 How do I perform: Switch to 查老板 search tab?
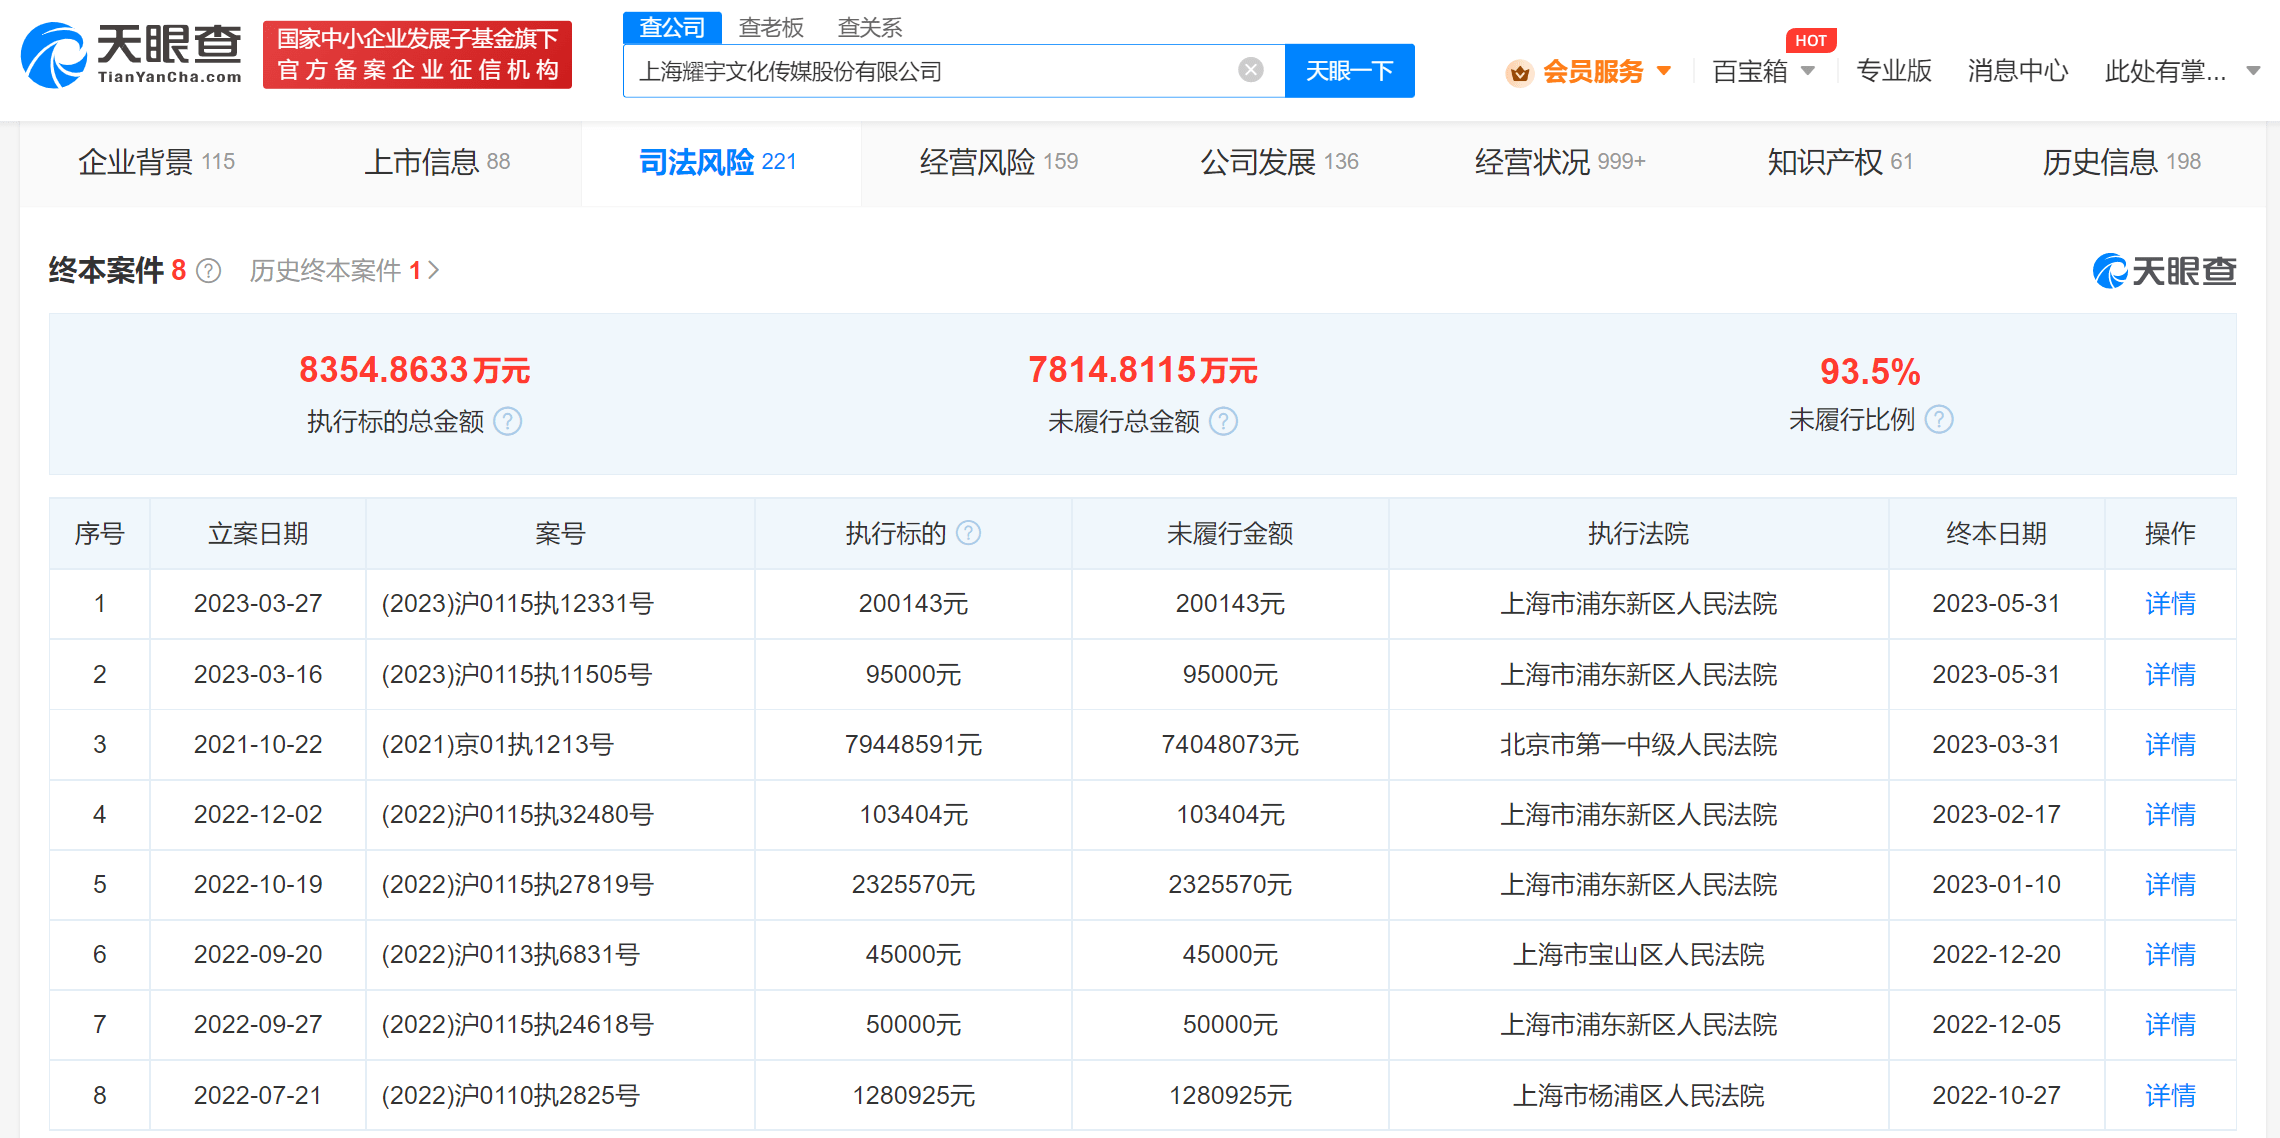pyautogui.click(x=771, y=28)
